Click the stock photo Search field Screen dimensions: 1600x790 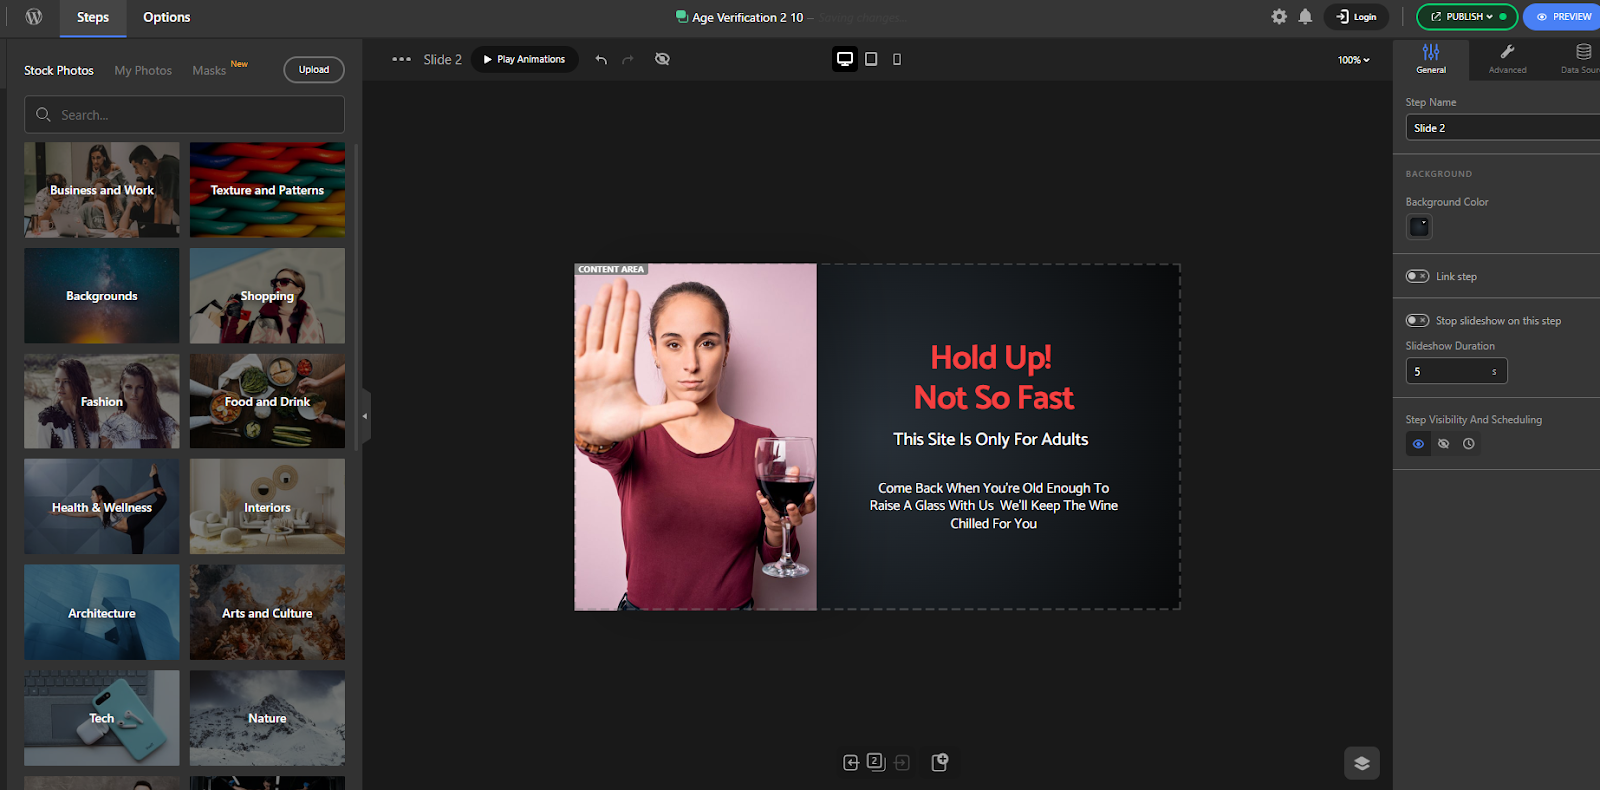pyautogui.click(x=184, y=115)
